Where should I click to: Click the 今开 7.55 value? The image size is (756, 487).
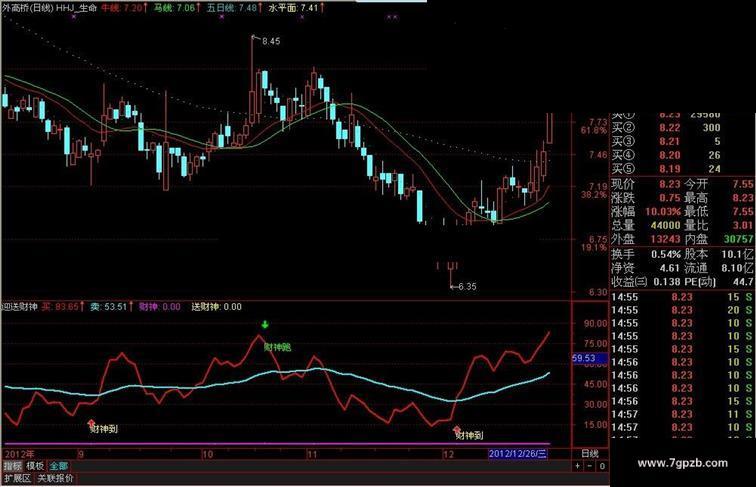coord(743,184)
